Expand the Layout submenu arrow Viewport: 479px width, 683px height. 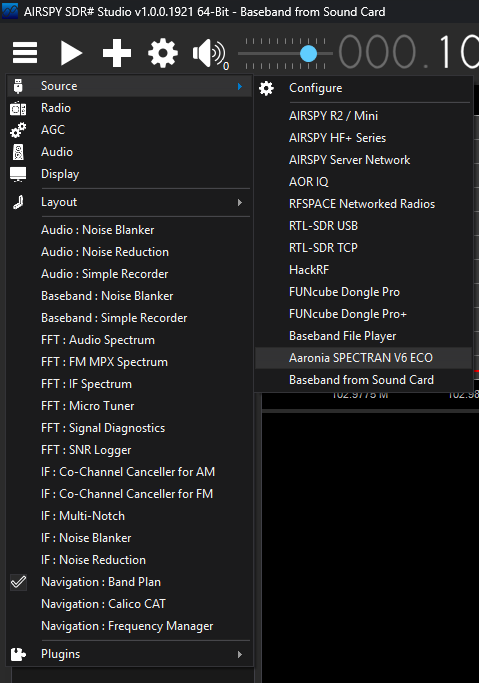(240, 203)
